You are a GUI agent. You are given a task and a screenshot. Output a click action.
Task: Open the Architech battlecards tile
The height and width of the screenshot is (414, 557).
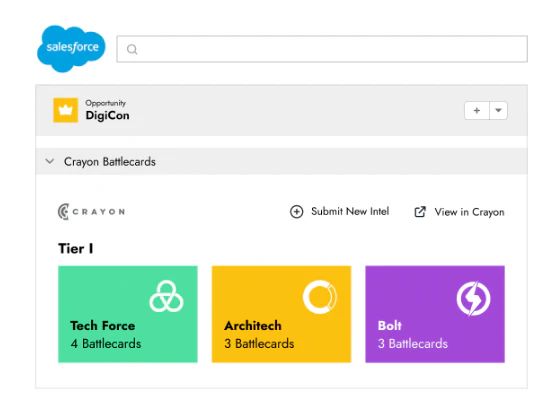click(x=281, y=314)
